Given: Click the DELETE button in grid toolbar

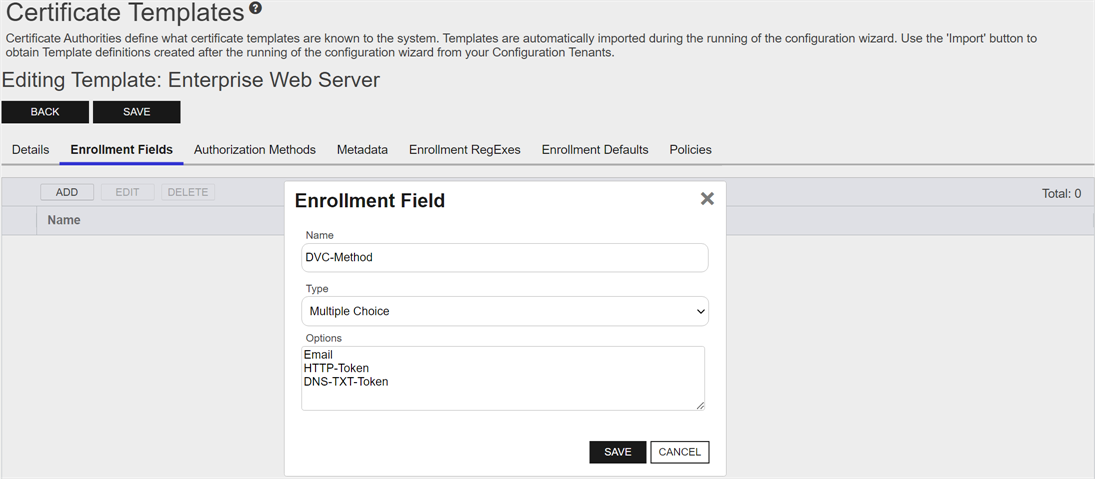Looking at the screenshot, I should 188,192.
